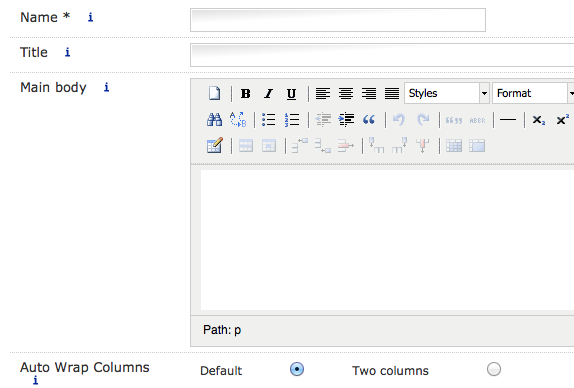Viewport: 574px width, 388px height.
Task: Toggle Bold formatting
Action: [246, 94]
